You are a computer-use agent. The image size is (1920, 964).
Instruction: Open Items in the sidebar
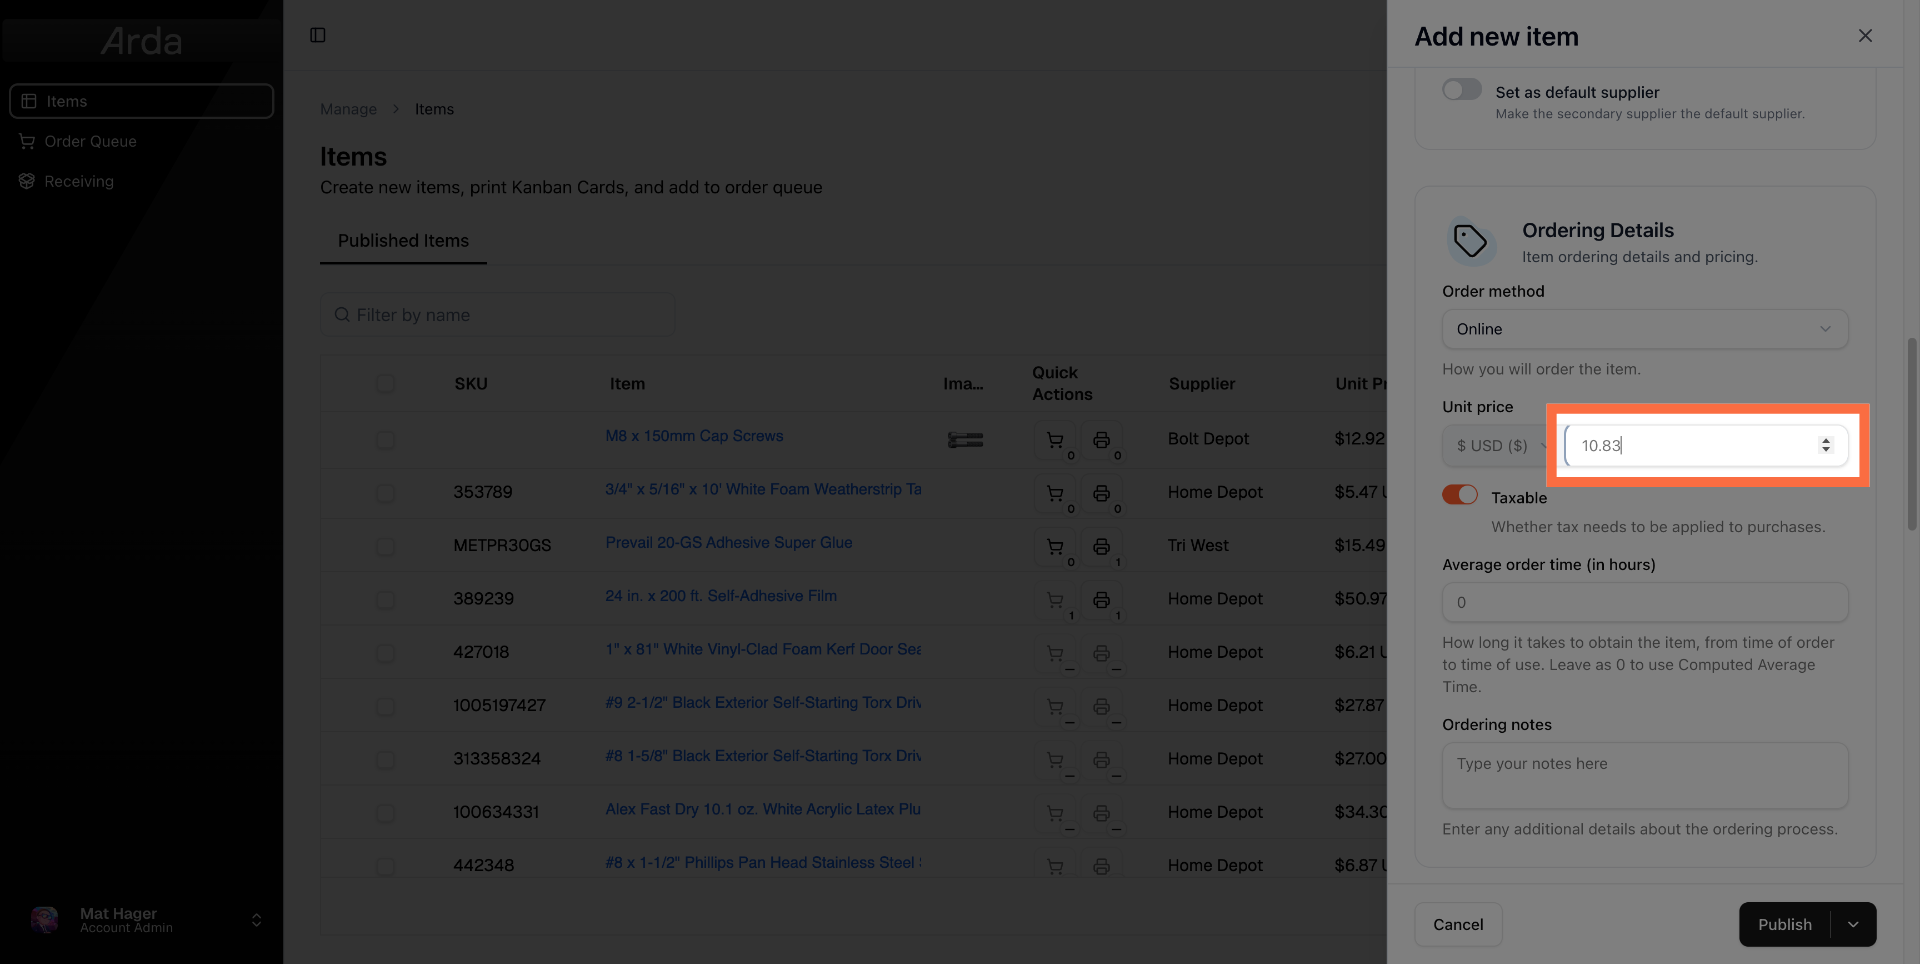pyautogui.click(x=141, y=101)
